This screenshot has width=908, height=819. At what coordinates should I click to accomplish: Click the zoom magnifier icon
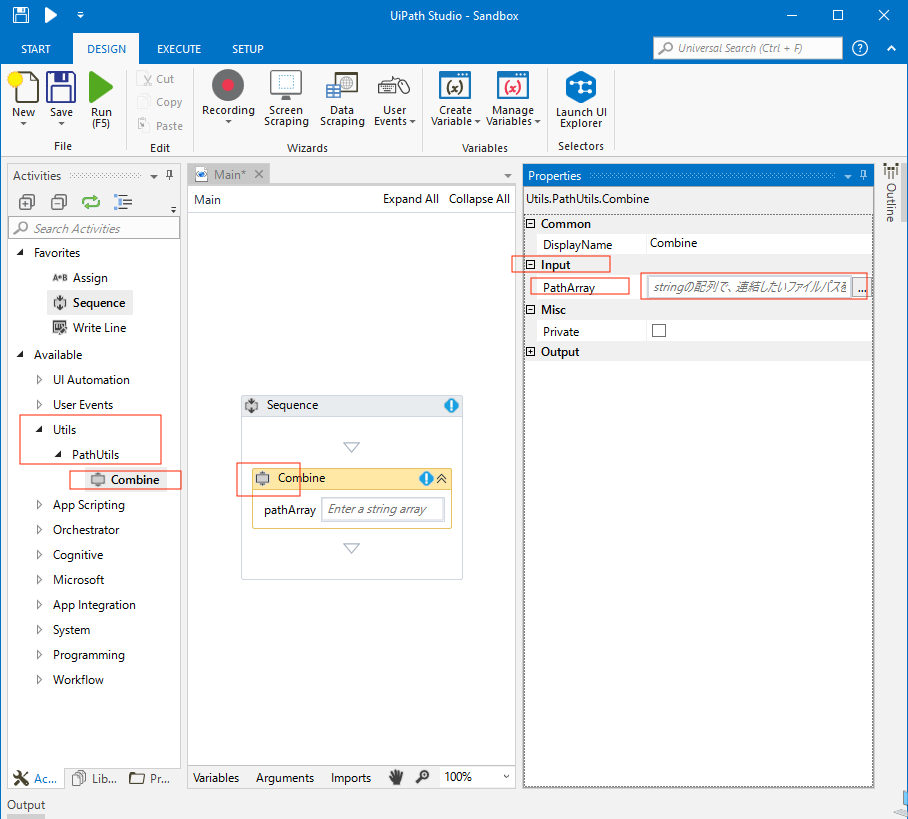pos(423,777)
